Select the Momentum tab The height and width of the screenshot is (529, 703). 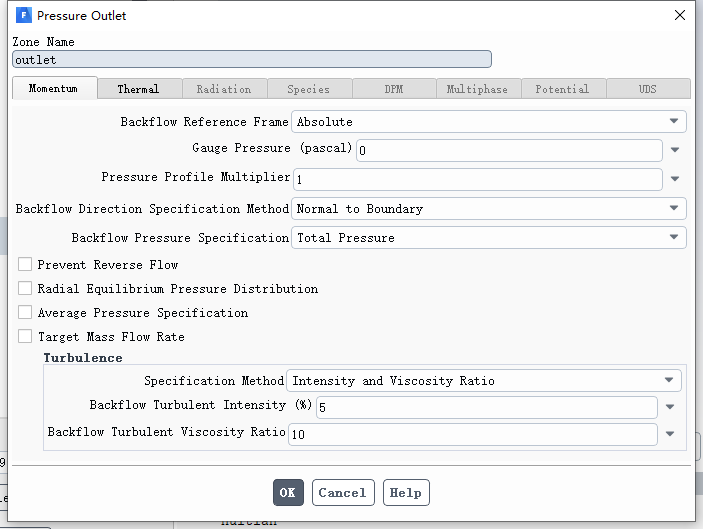(x=54, y=88)
